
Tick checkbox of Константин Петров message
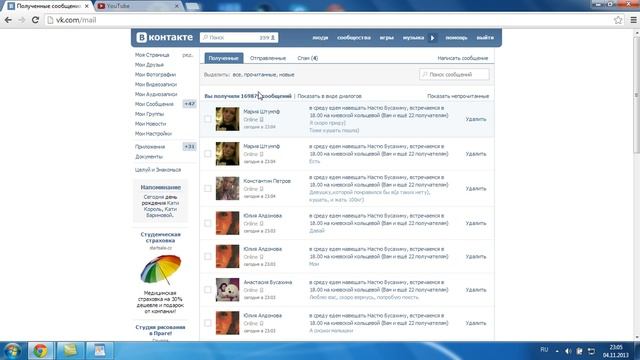tap(208, 188)
